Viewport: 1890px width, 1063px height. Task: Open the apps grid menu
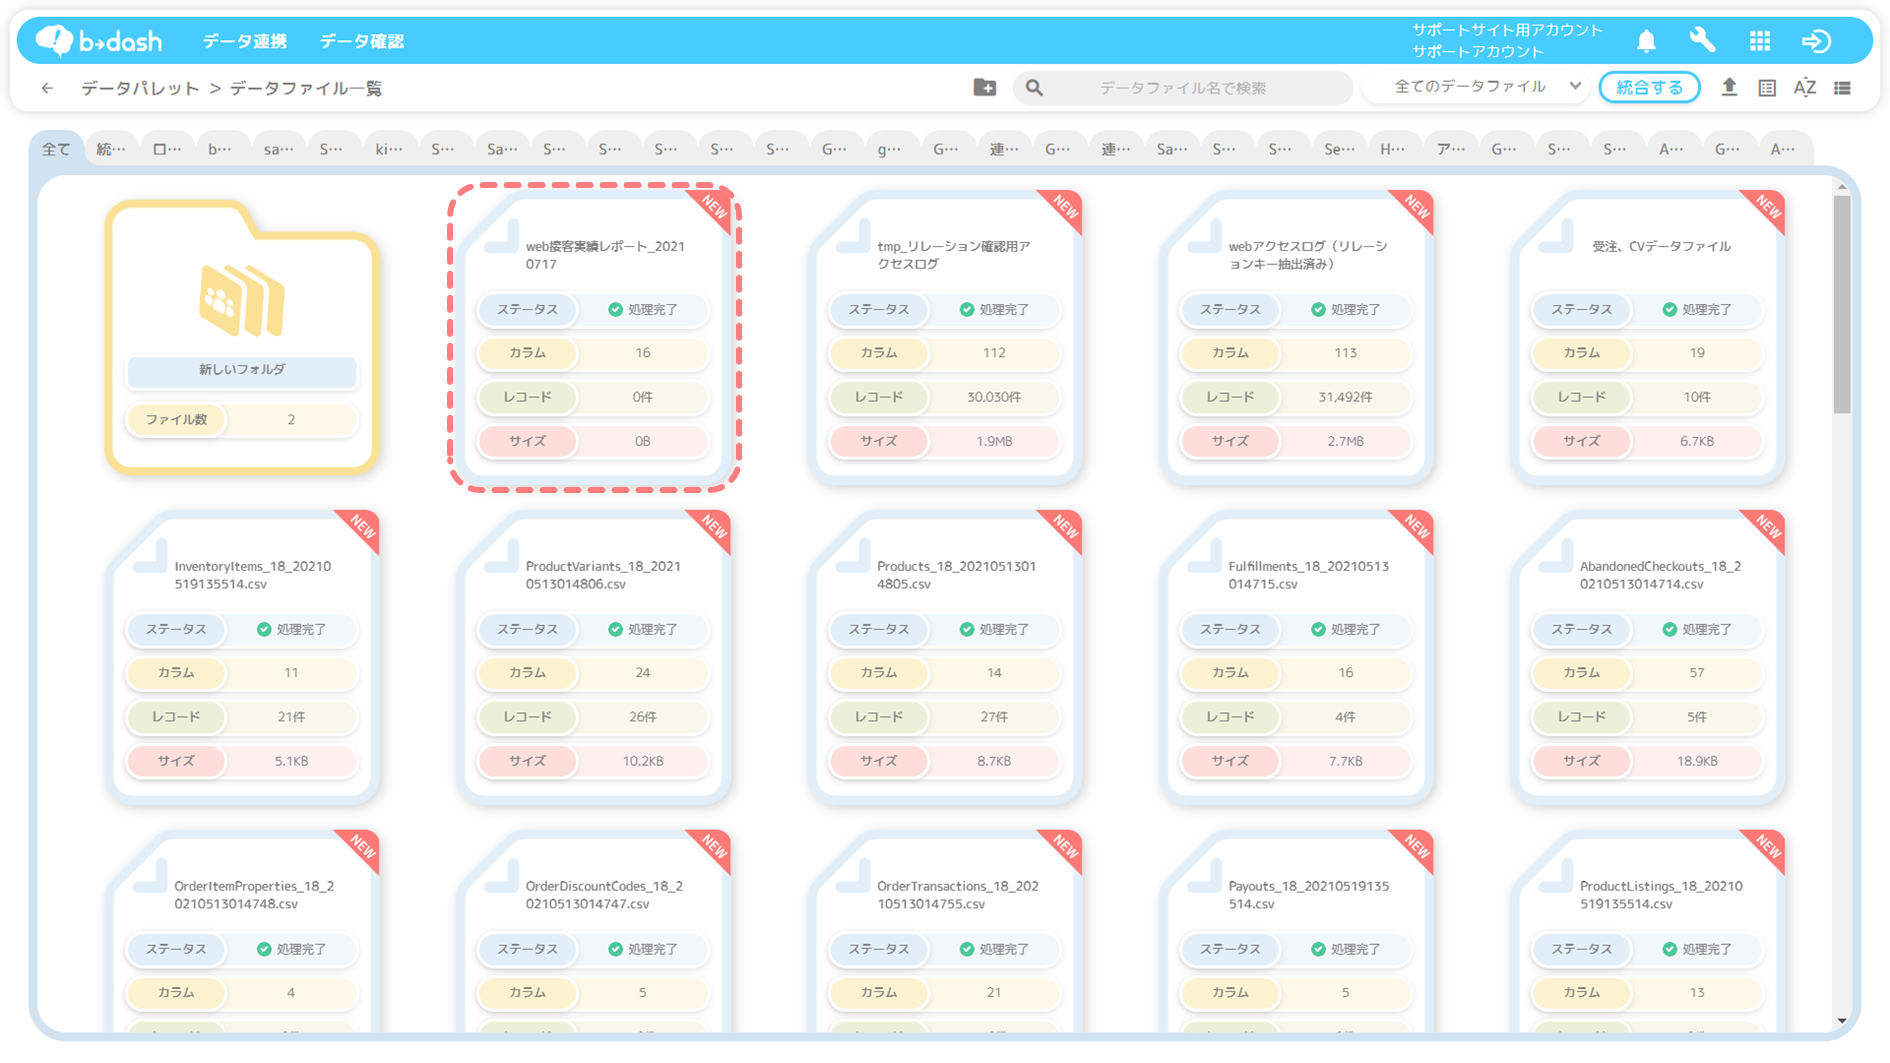tap(1760, 41)
